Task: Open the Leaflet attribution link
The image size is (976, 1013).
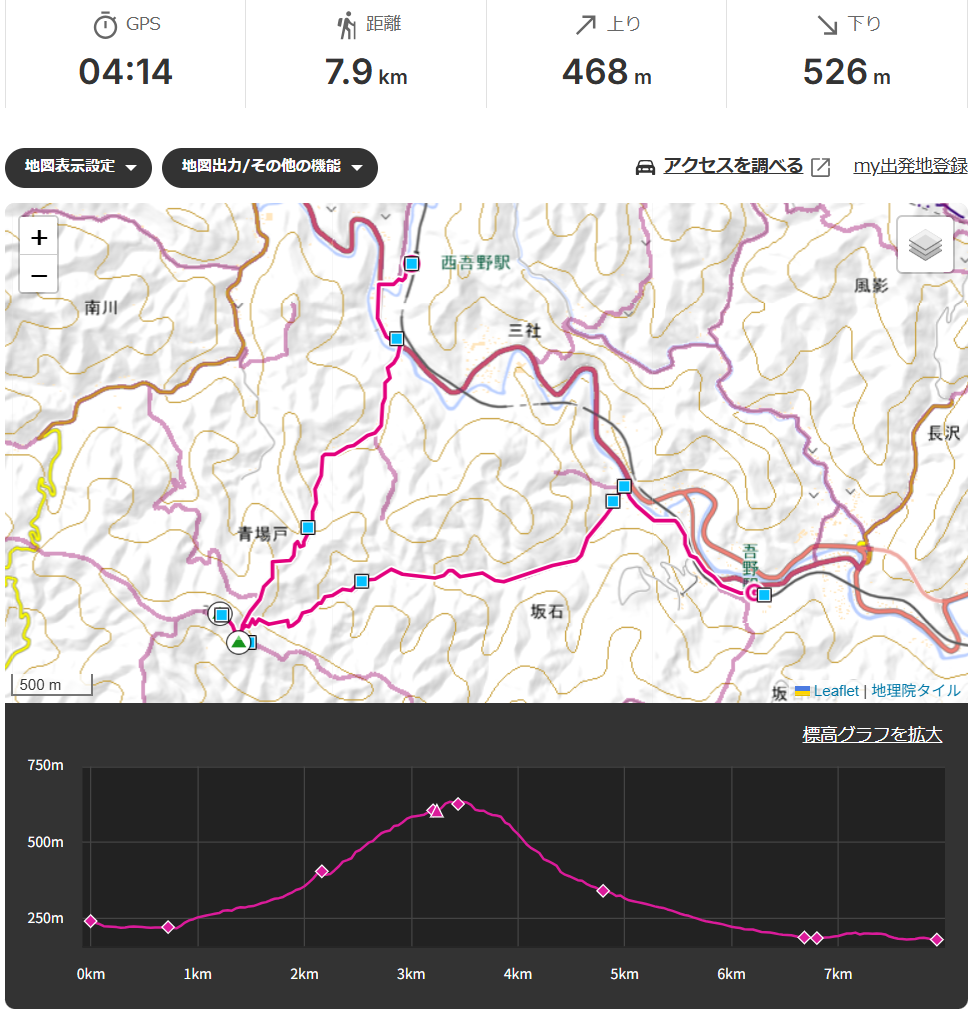Action: click(835, 691)
